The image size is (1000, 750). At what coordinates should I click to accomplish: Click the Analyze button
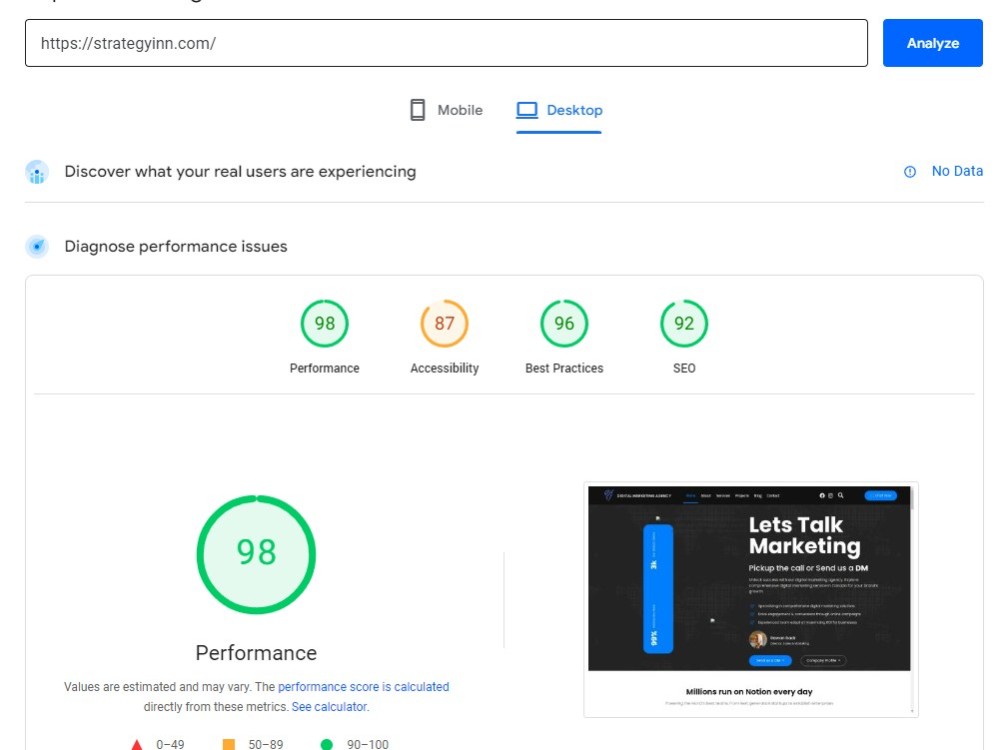[932, 43]
